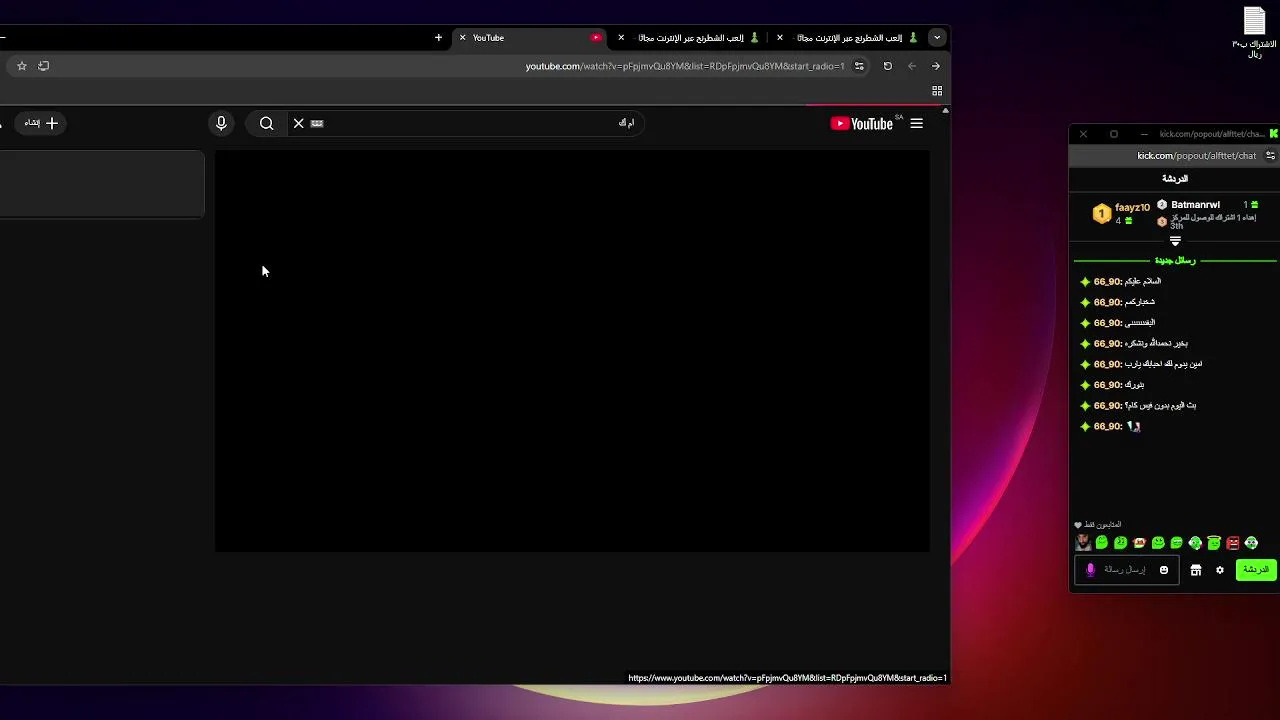Start voice search with microphone icon
This screenshot has height=720, width=1280.
[221, 123]
